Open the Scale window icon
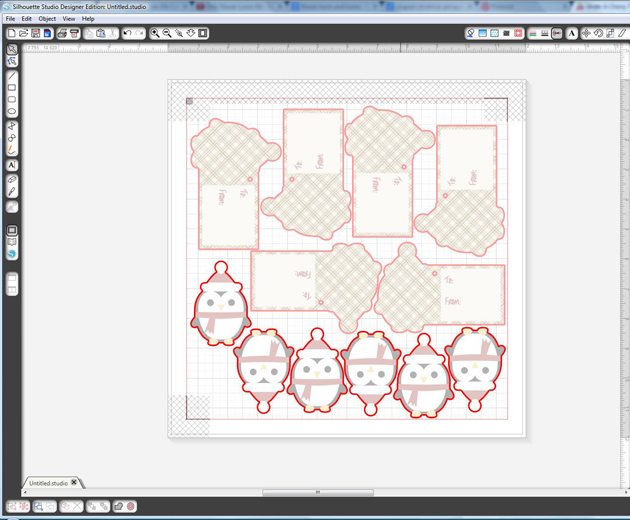The height and width of the screenshot is (520, 630). (610, 33)
